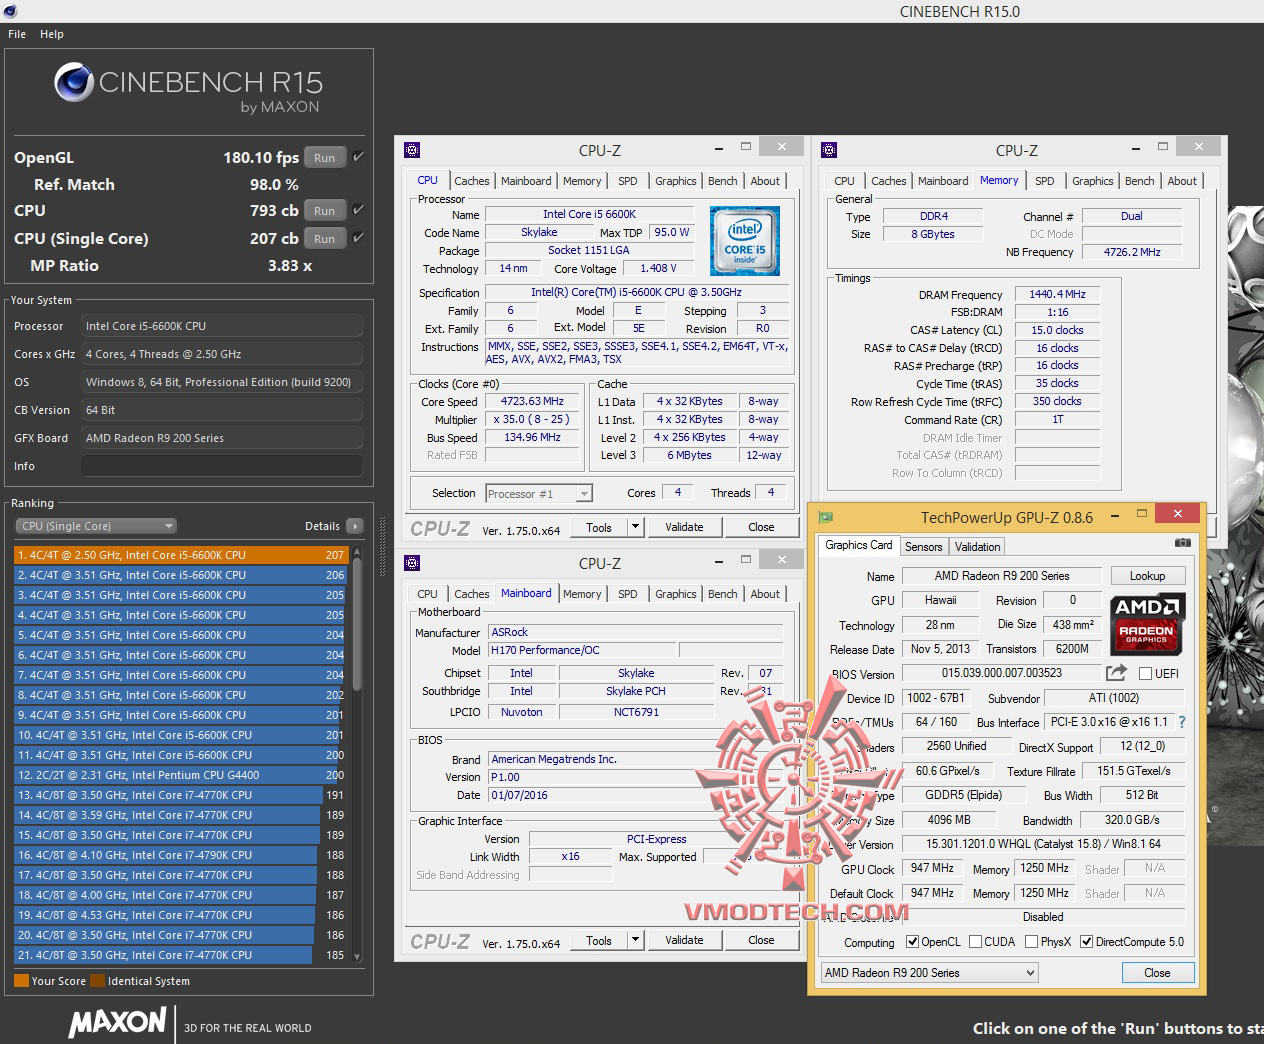This screenshot has width=1264, height=1044.
Task: Switch to the Validation tab in GPU-Z
Action: 977,547
